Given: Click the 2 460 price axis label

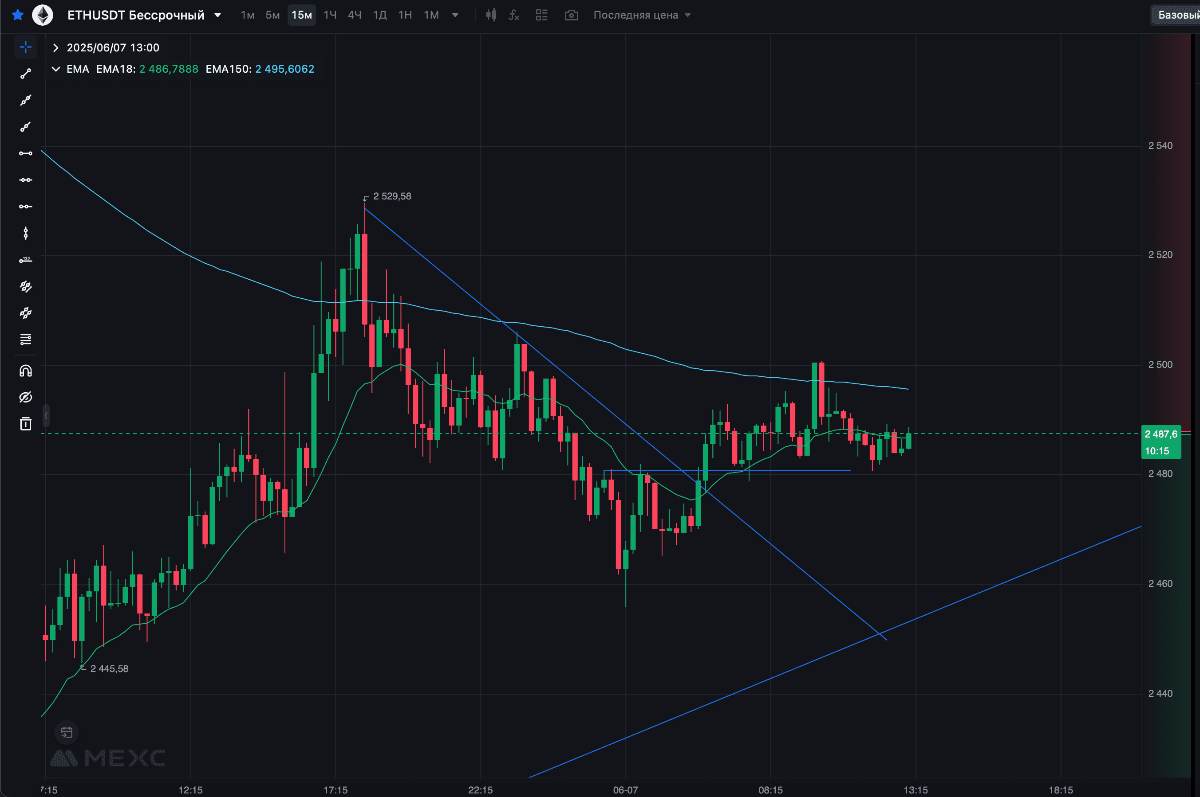Looking at the screenshot, I should click(1159, 583).
